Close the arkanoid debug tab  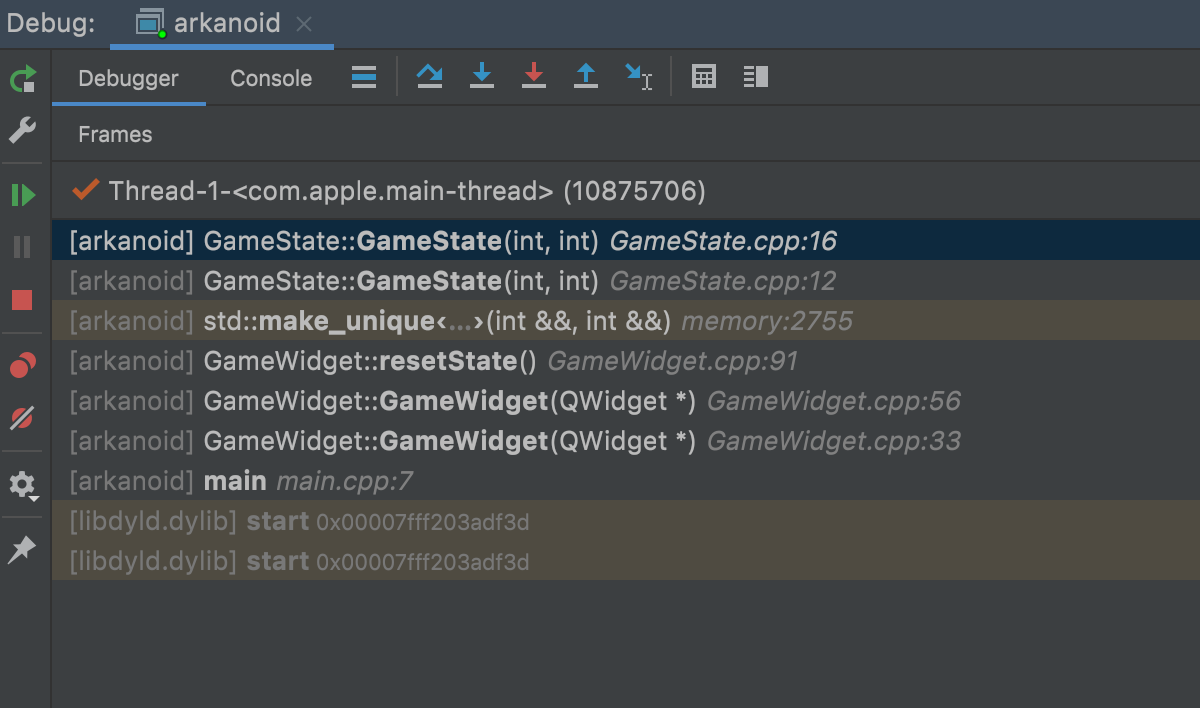pyautogui.click(x=305, y=24)
